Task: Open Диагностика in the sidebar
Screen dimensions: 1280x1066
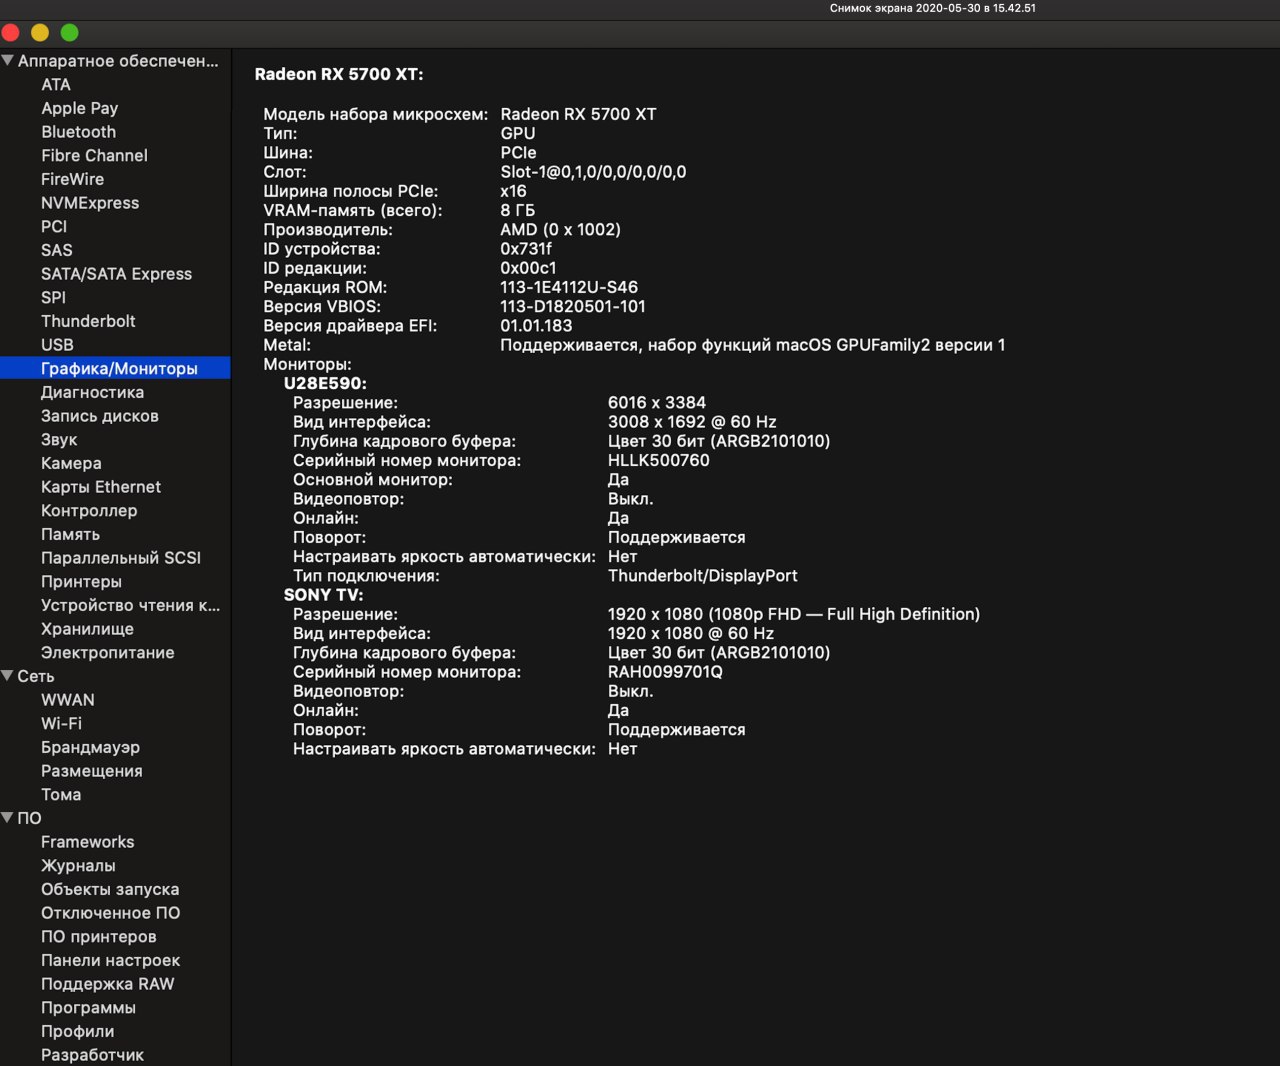Action: click(x=92, y=392)
